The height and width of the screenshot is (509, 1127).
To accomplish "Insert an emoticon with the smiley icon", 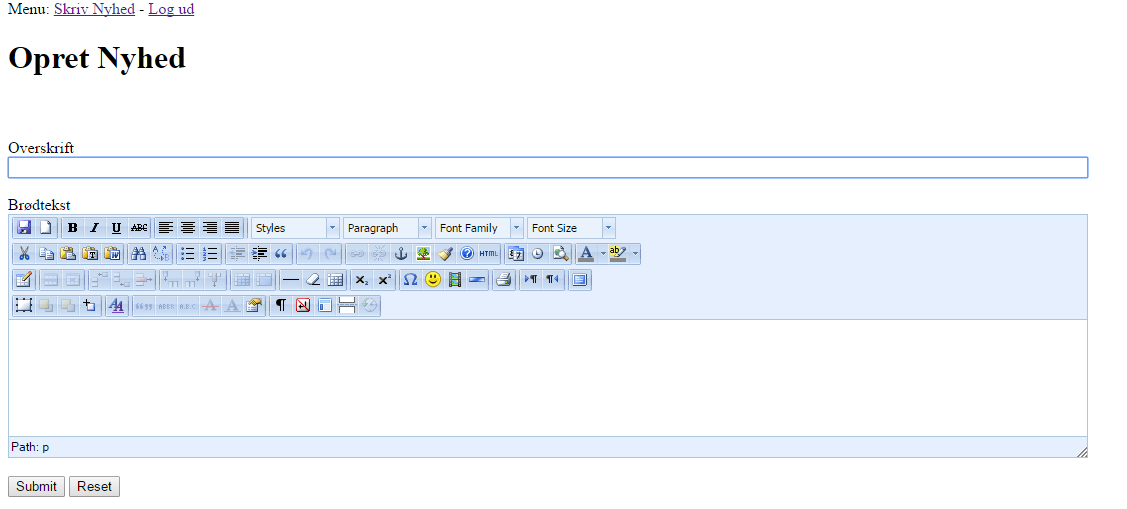I will (432, 280).
